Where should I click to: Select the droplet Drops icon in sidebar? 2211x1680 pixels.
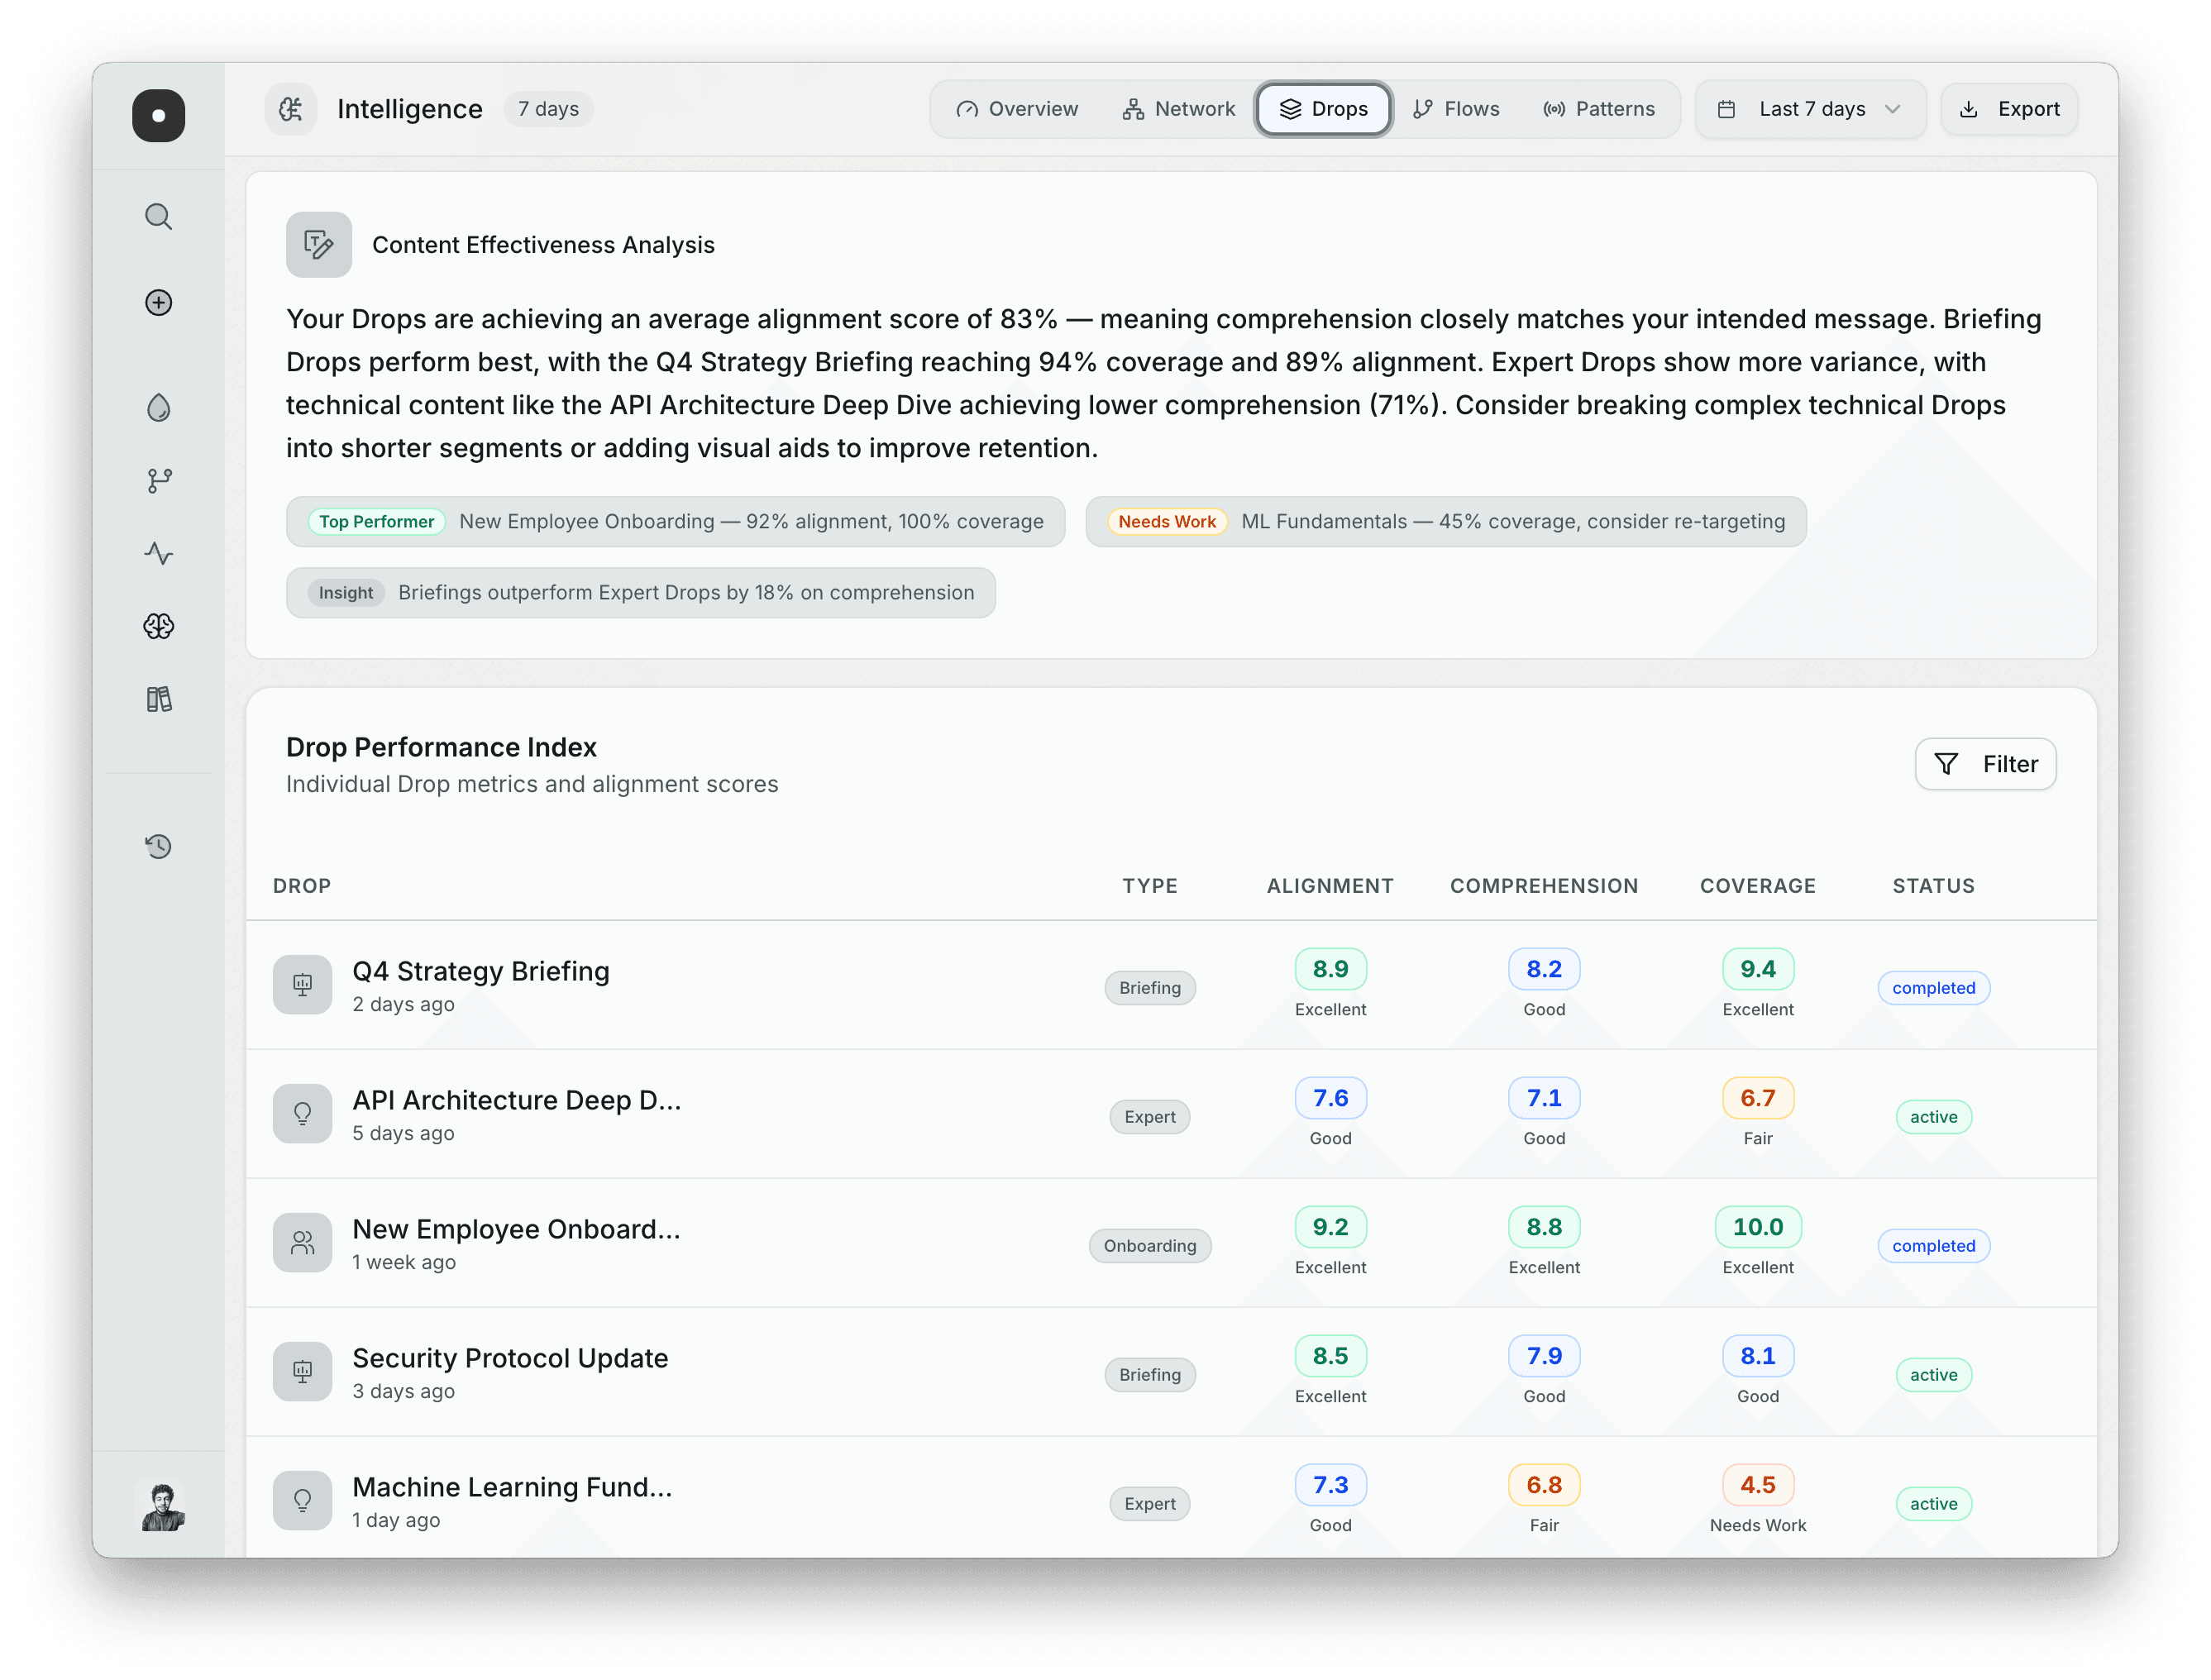158,407
